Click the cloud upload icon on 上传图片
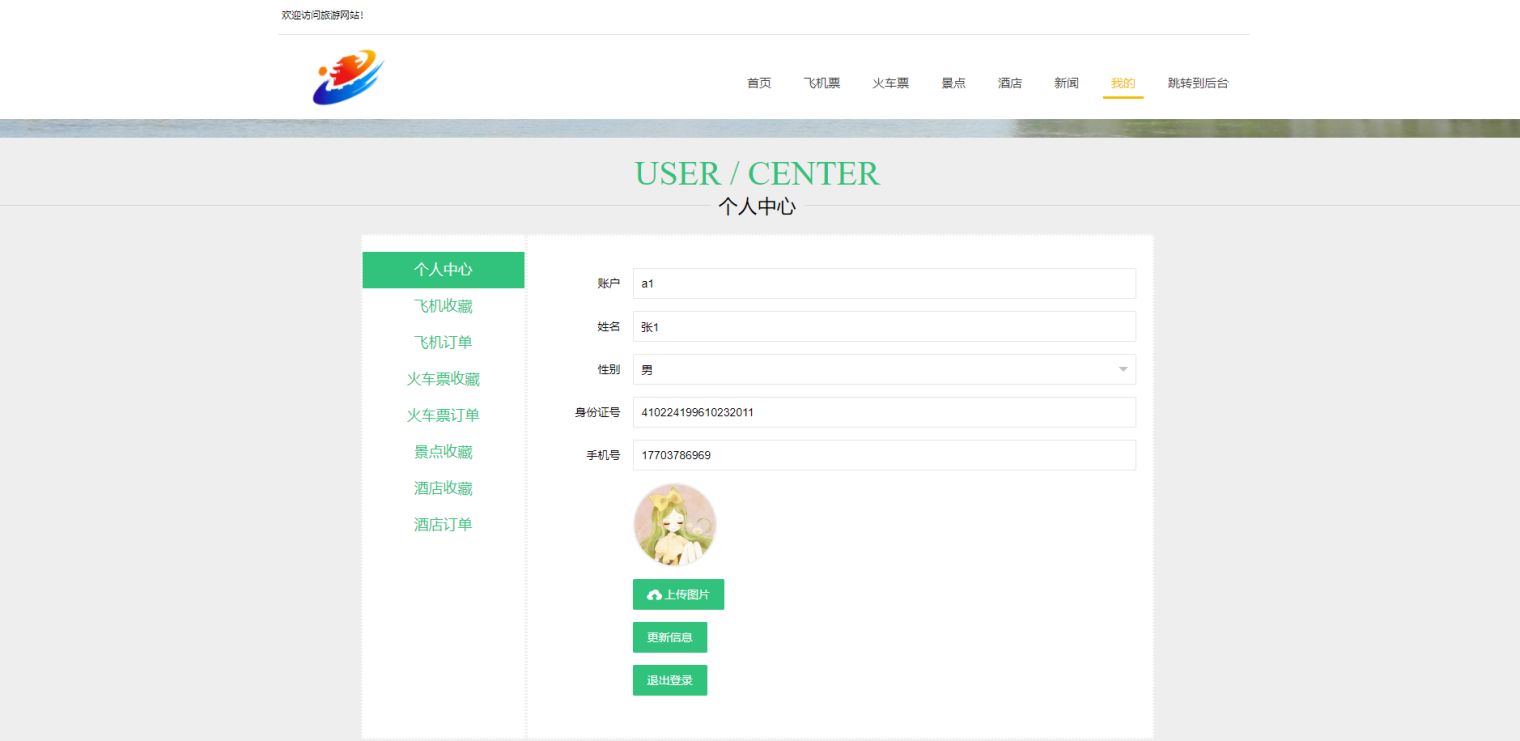The image size is (1520, 741). click(655, 595)
